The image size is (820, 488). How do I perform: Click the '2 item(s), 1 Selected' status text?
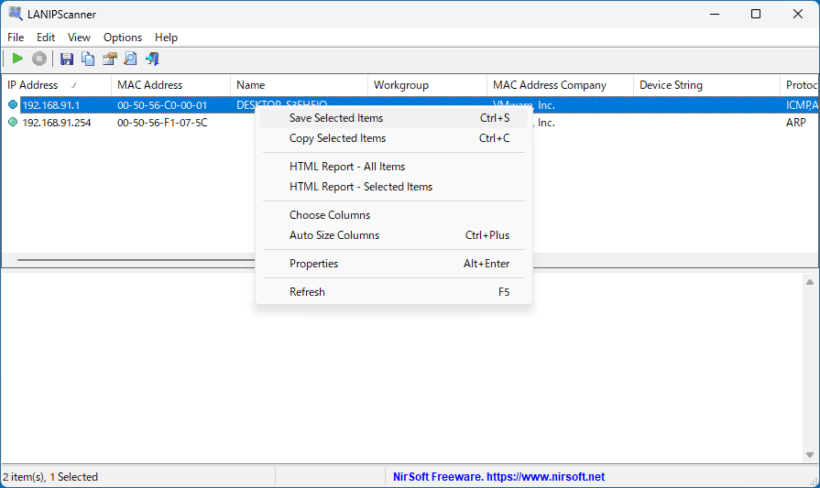click(50, 477)
